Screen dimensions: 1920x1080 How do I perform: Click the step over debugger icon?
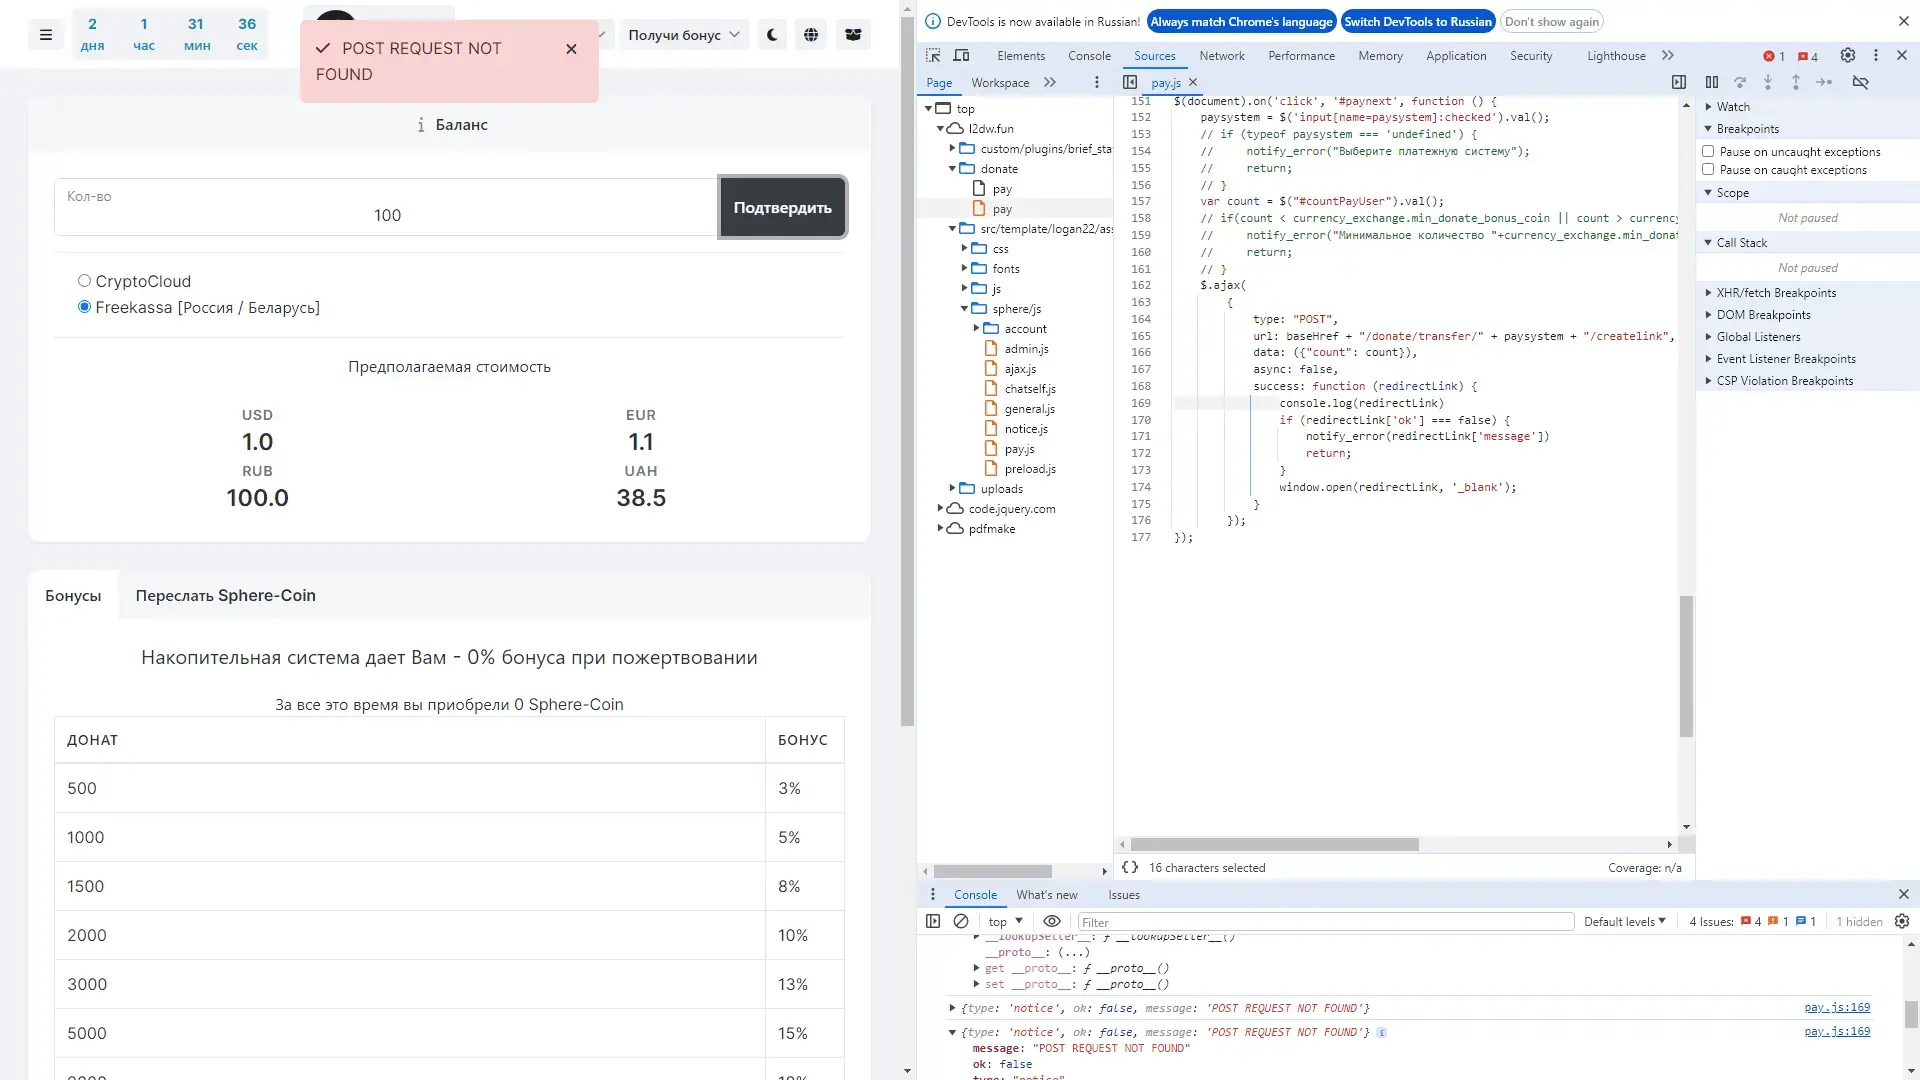click(1740, 83)
